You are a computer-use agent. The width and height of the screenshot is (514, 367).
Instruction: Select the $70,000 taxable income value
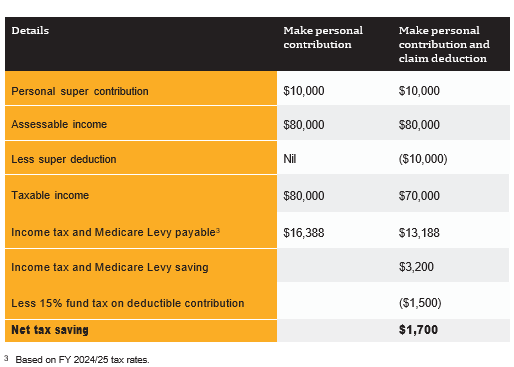419,196
